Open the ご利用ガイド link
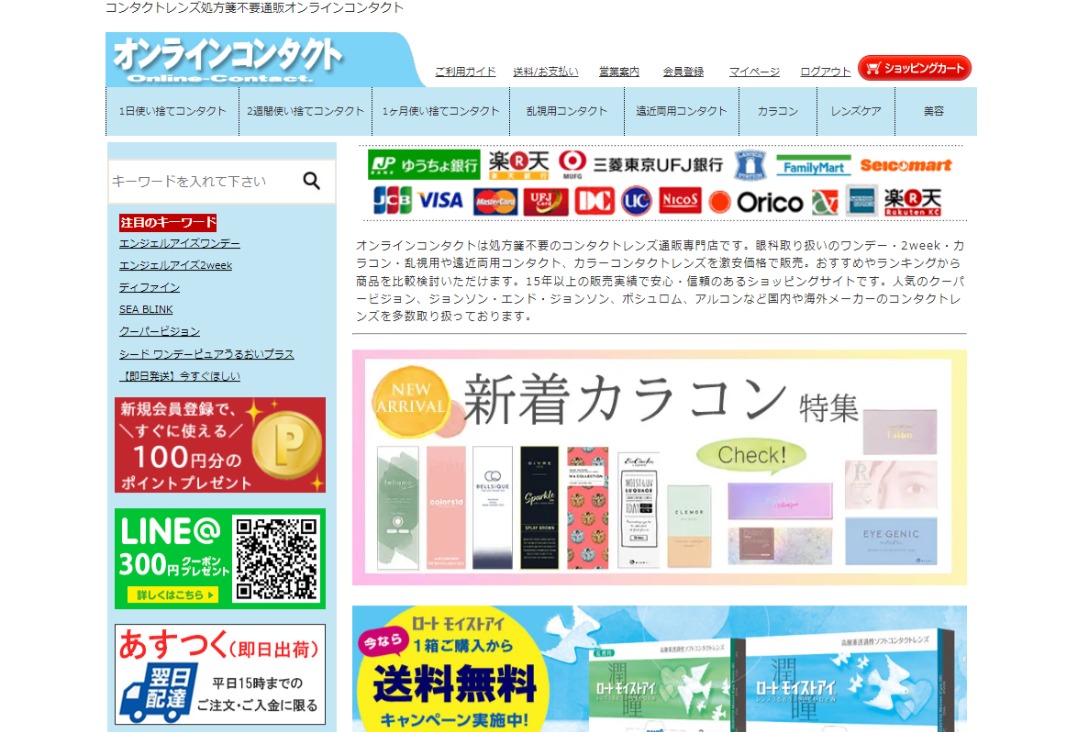The image size is (1089, 732). [465, 72]
